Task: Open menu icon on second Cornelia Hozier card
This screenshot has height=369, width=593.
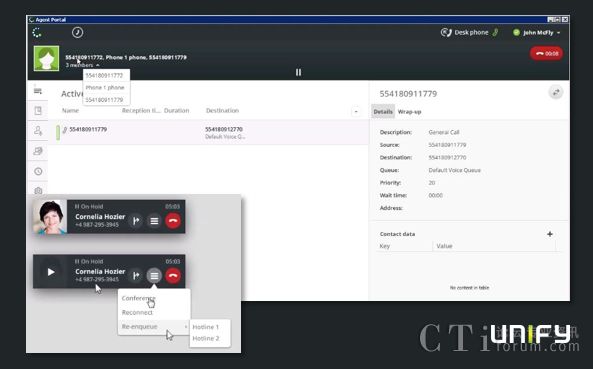Action: point(154,276)
